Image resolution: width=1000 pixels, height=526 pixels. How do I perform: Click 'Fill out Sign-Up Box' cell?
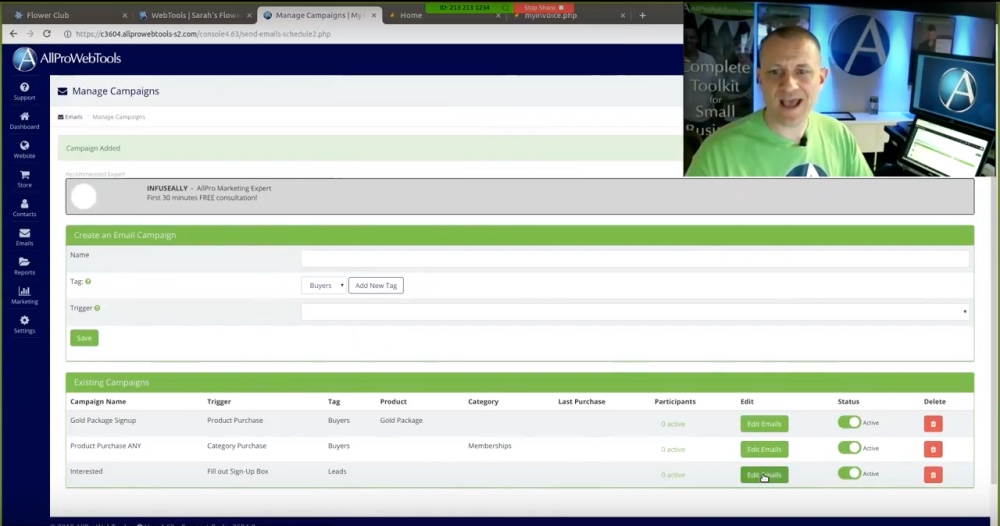pyautogui.click(x=237, y=472)
